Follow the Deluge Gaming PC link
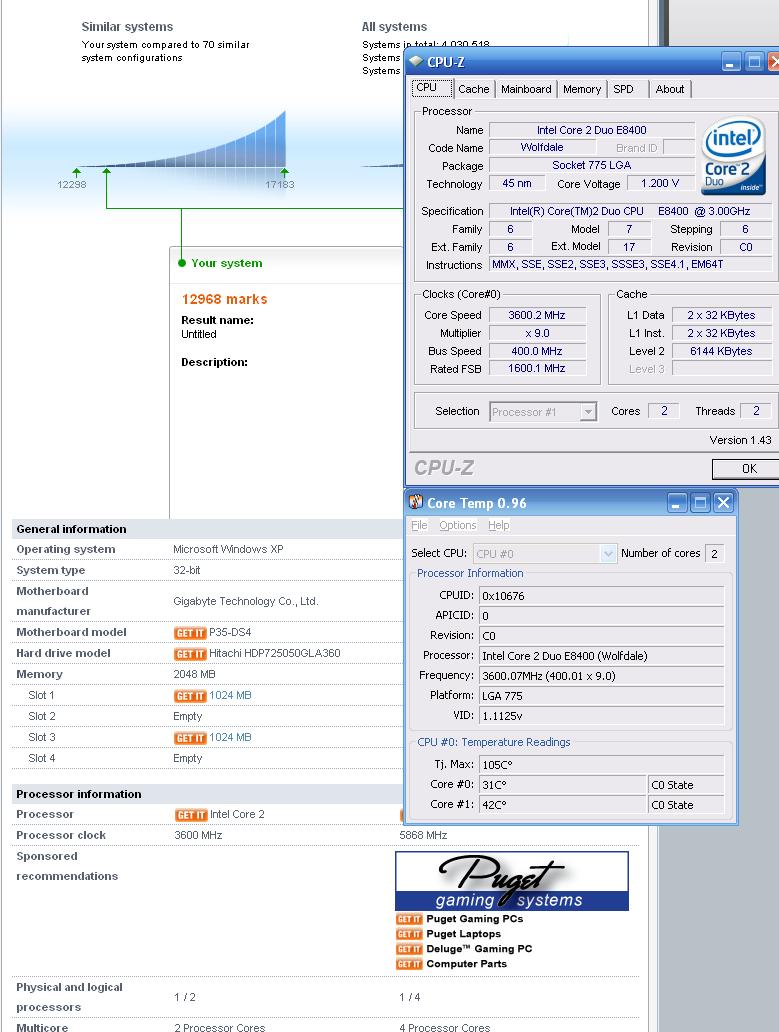779x1032 pixels. point(479,949)
